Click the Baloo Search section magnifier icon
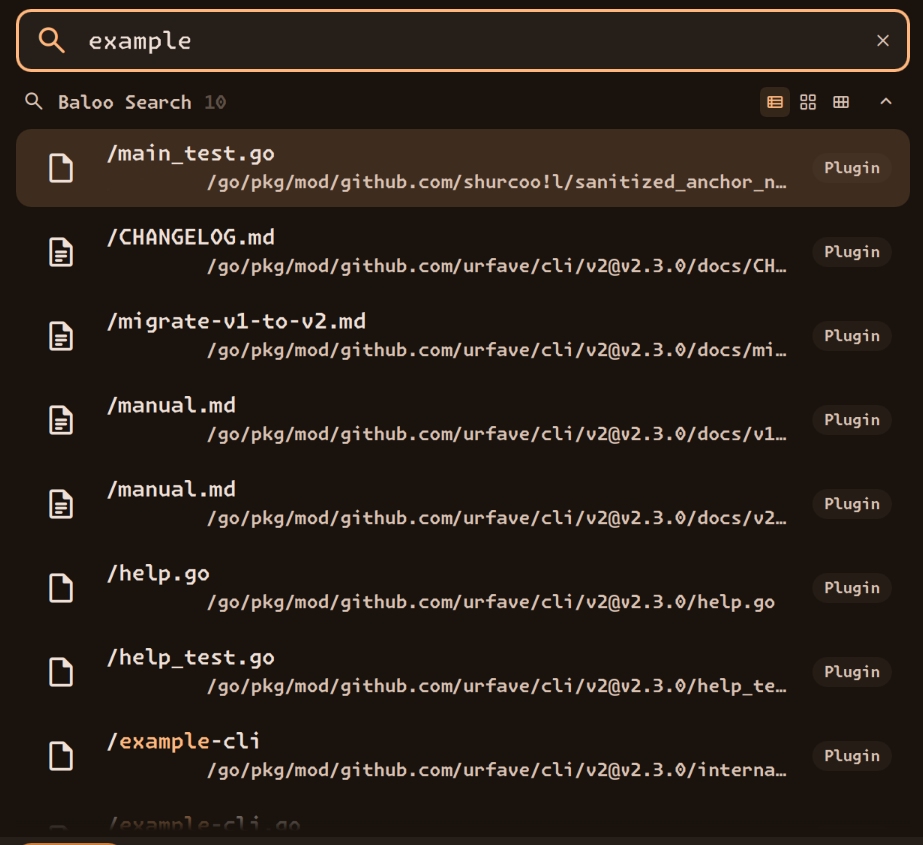Screen dimensions: 923x845 point(34,101)
